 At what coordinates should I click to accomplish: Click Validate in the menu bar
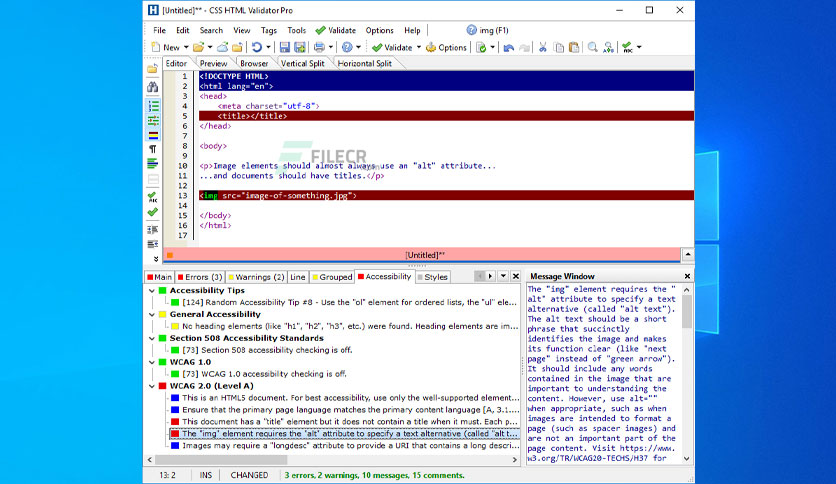[x=336, y=30]
